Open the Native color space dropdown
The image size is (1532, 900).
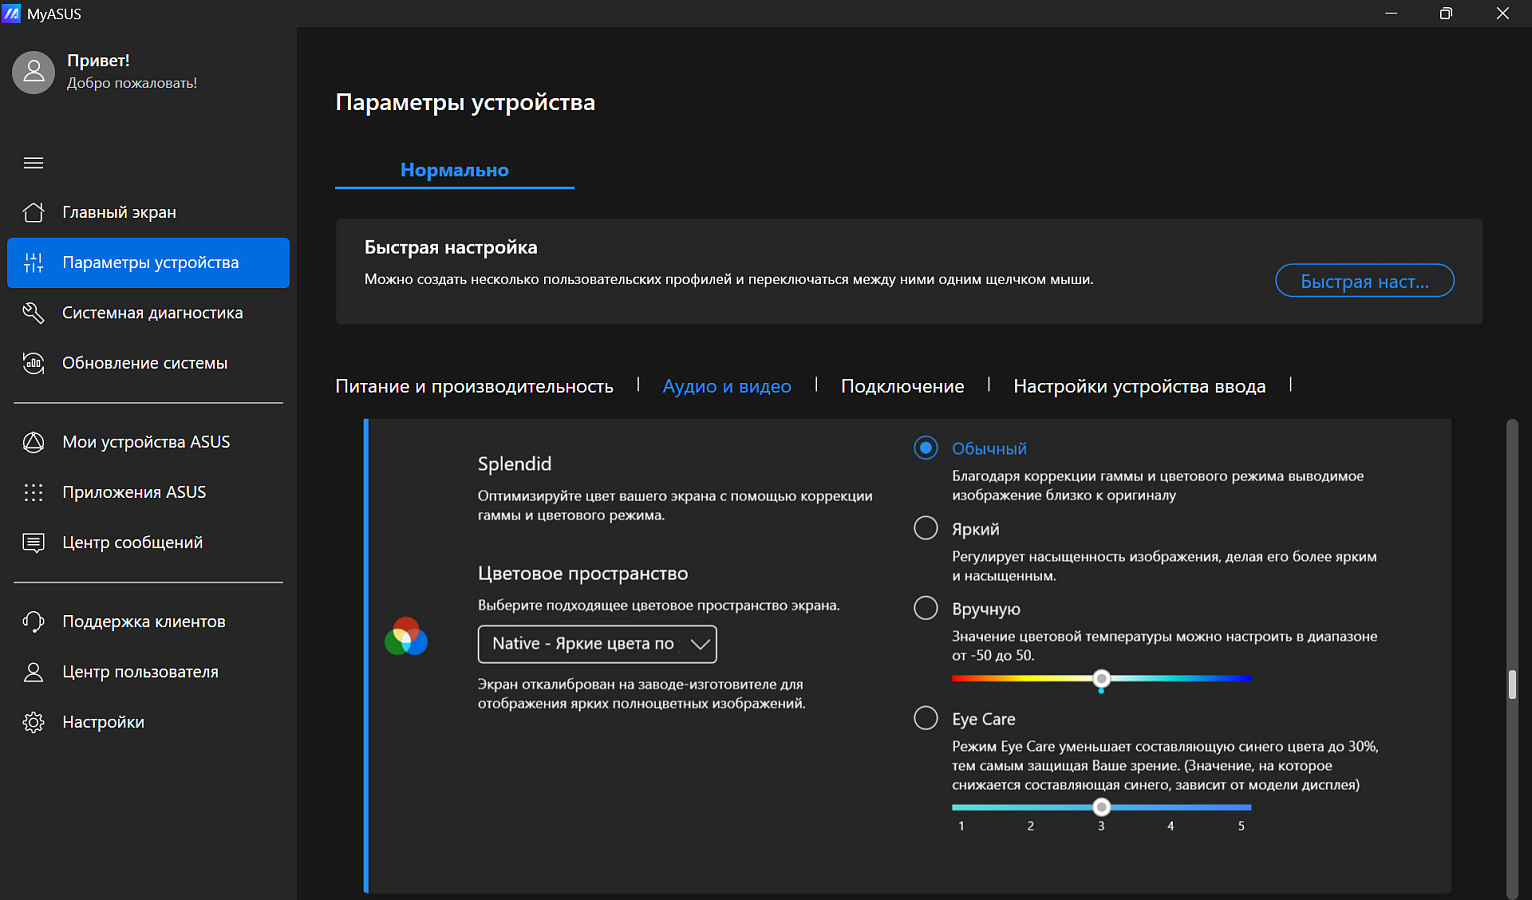click(597, 644)
